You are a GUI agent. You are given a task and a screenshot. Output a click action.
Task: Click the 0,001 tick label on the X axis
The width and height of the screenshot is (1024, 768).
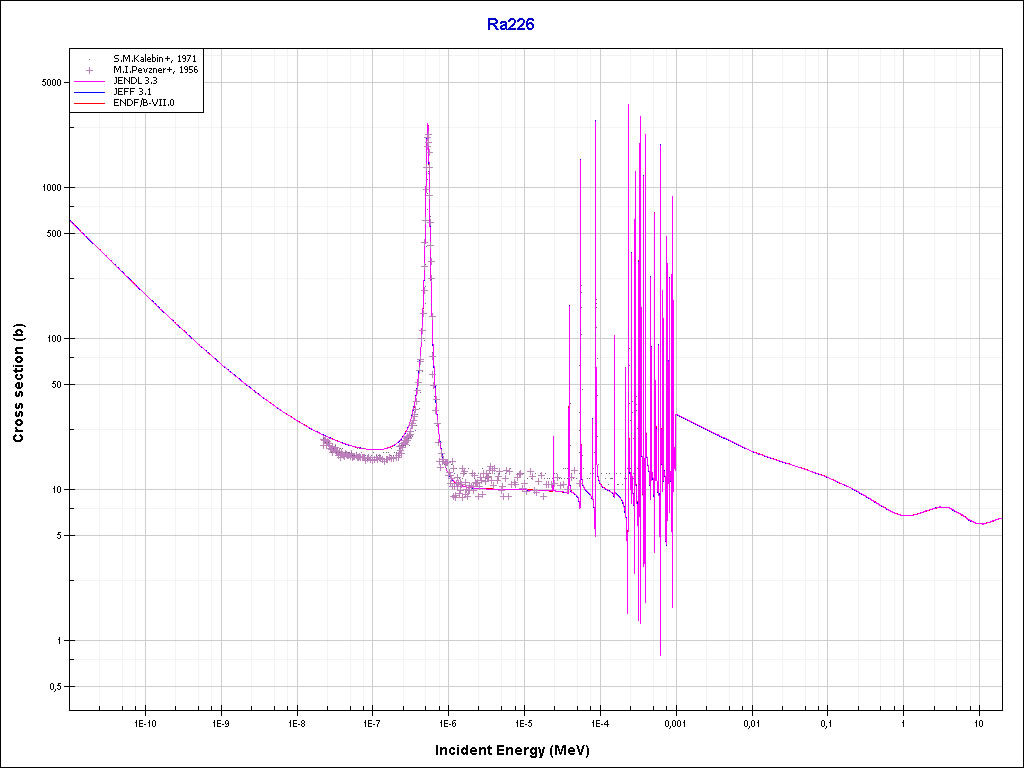point(676,723)
